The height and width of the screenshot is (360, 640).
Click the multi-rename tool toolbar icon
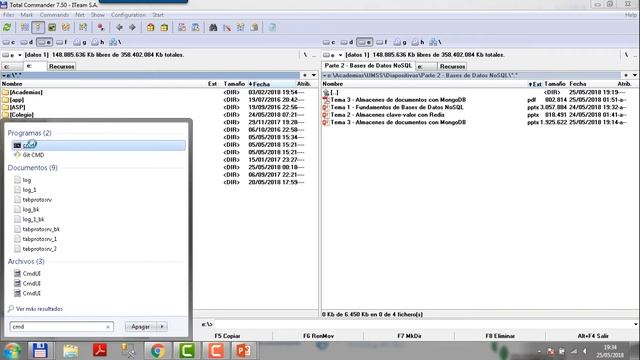pos(227,27)
